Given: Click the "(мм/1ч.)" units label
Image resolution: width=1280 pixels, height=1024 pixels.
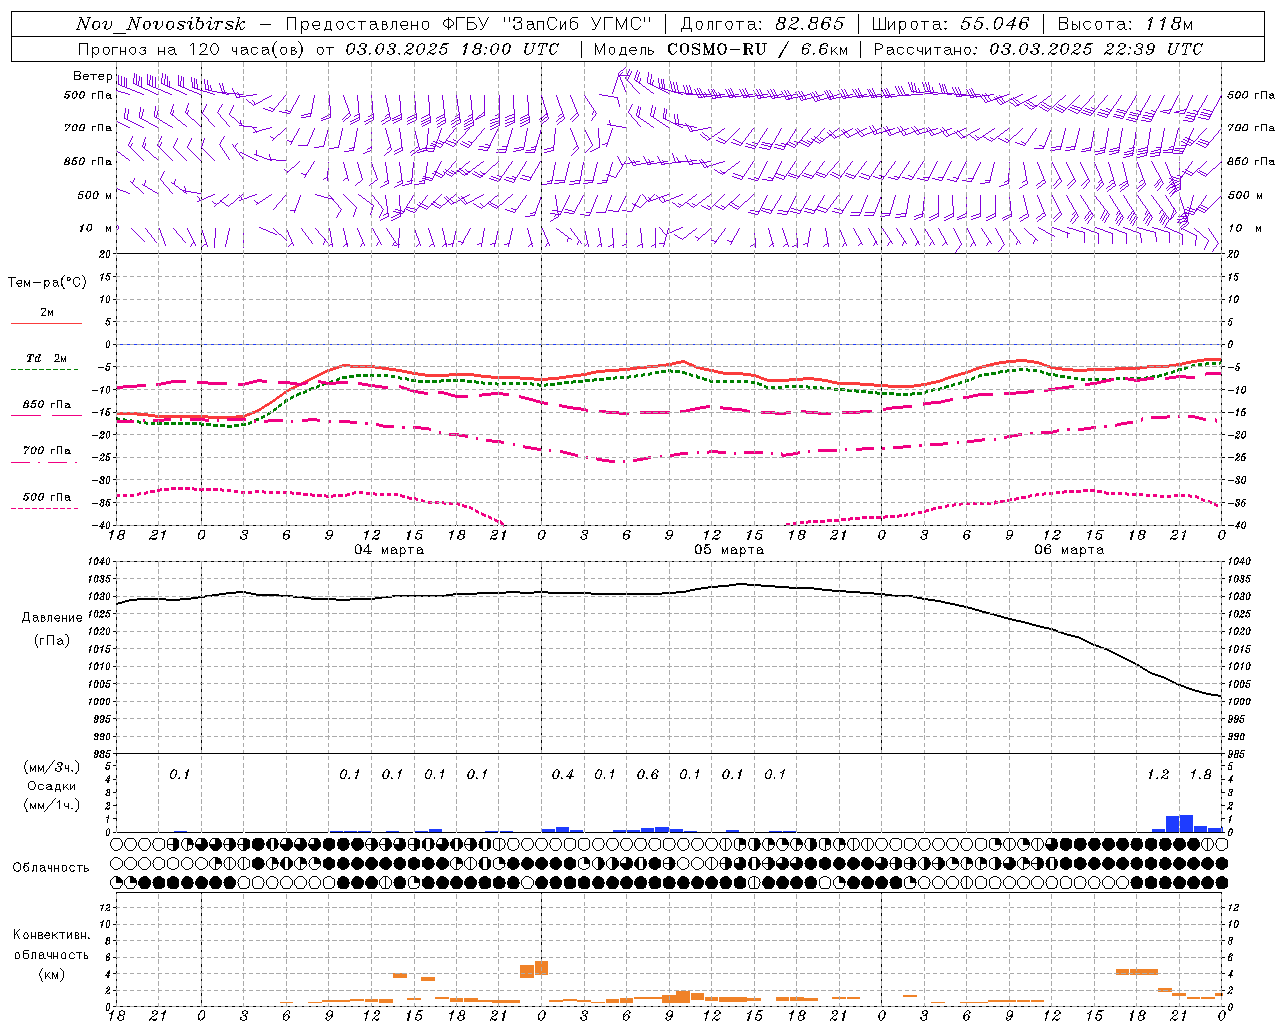Looking at the screenshot, I should point(52,805).
